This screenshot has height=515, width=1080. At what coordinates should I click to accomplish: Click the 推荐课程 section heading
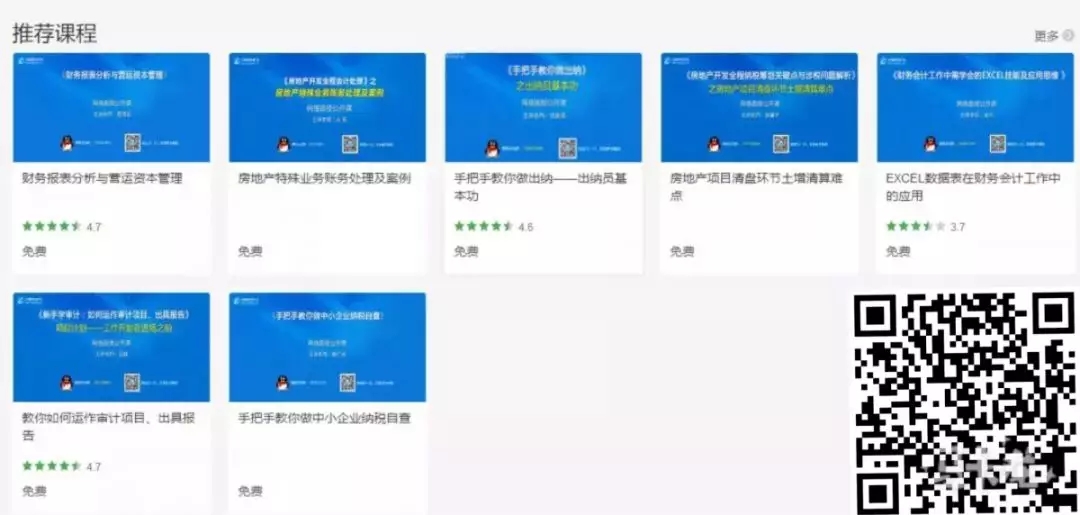pyautogui.click(x=54, y=32)
